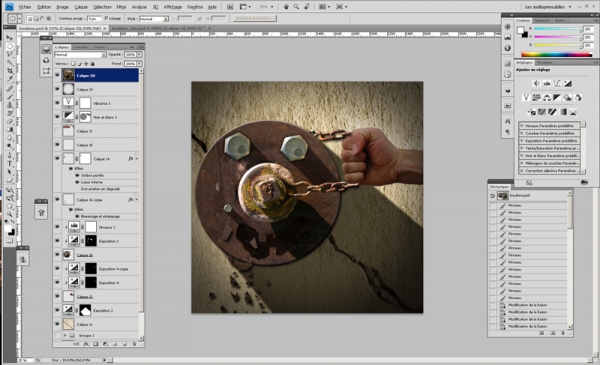
Task: Open the Style dropdown in the options bar
Action: [154, 18]
